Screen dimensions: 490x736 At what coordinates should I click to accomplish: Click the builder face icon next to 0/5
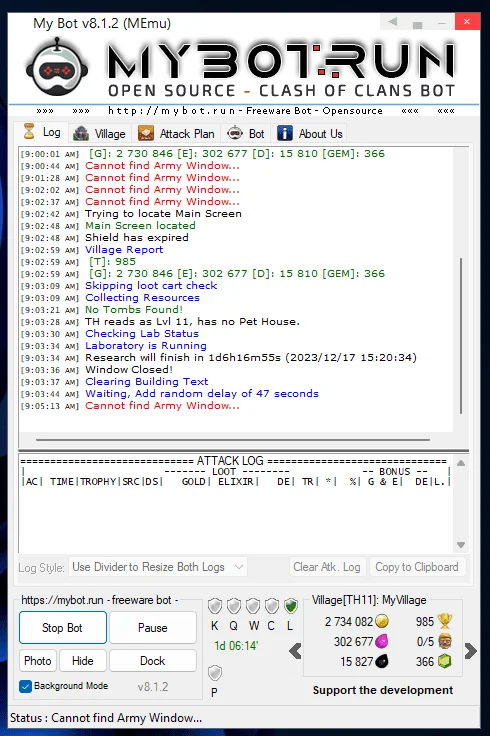click(444, 641)
